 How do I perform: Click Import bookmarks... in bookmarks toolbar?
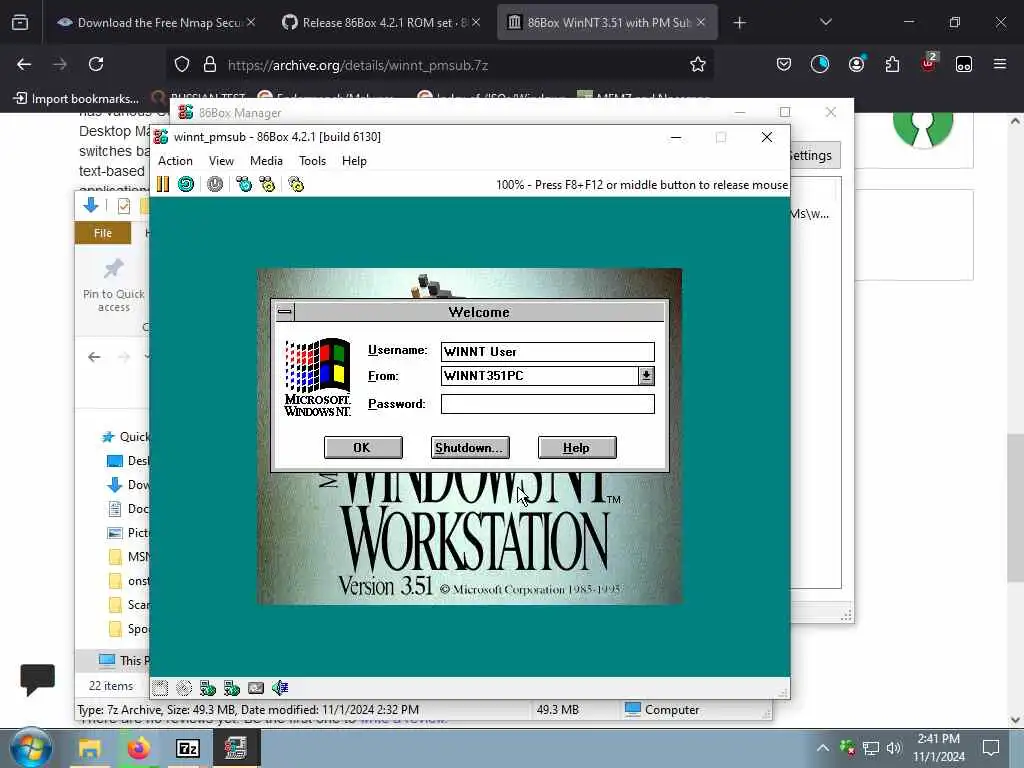(76, 99)
